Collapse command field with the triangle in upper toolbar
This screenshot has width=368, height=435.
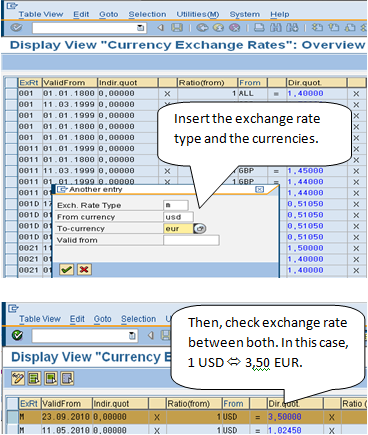161,28
